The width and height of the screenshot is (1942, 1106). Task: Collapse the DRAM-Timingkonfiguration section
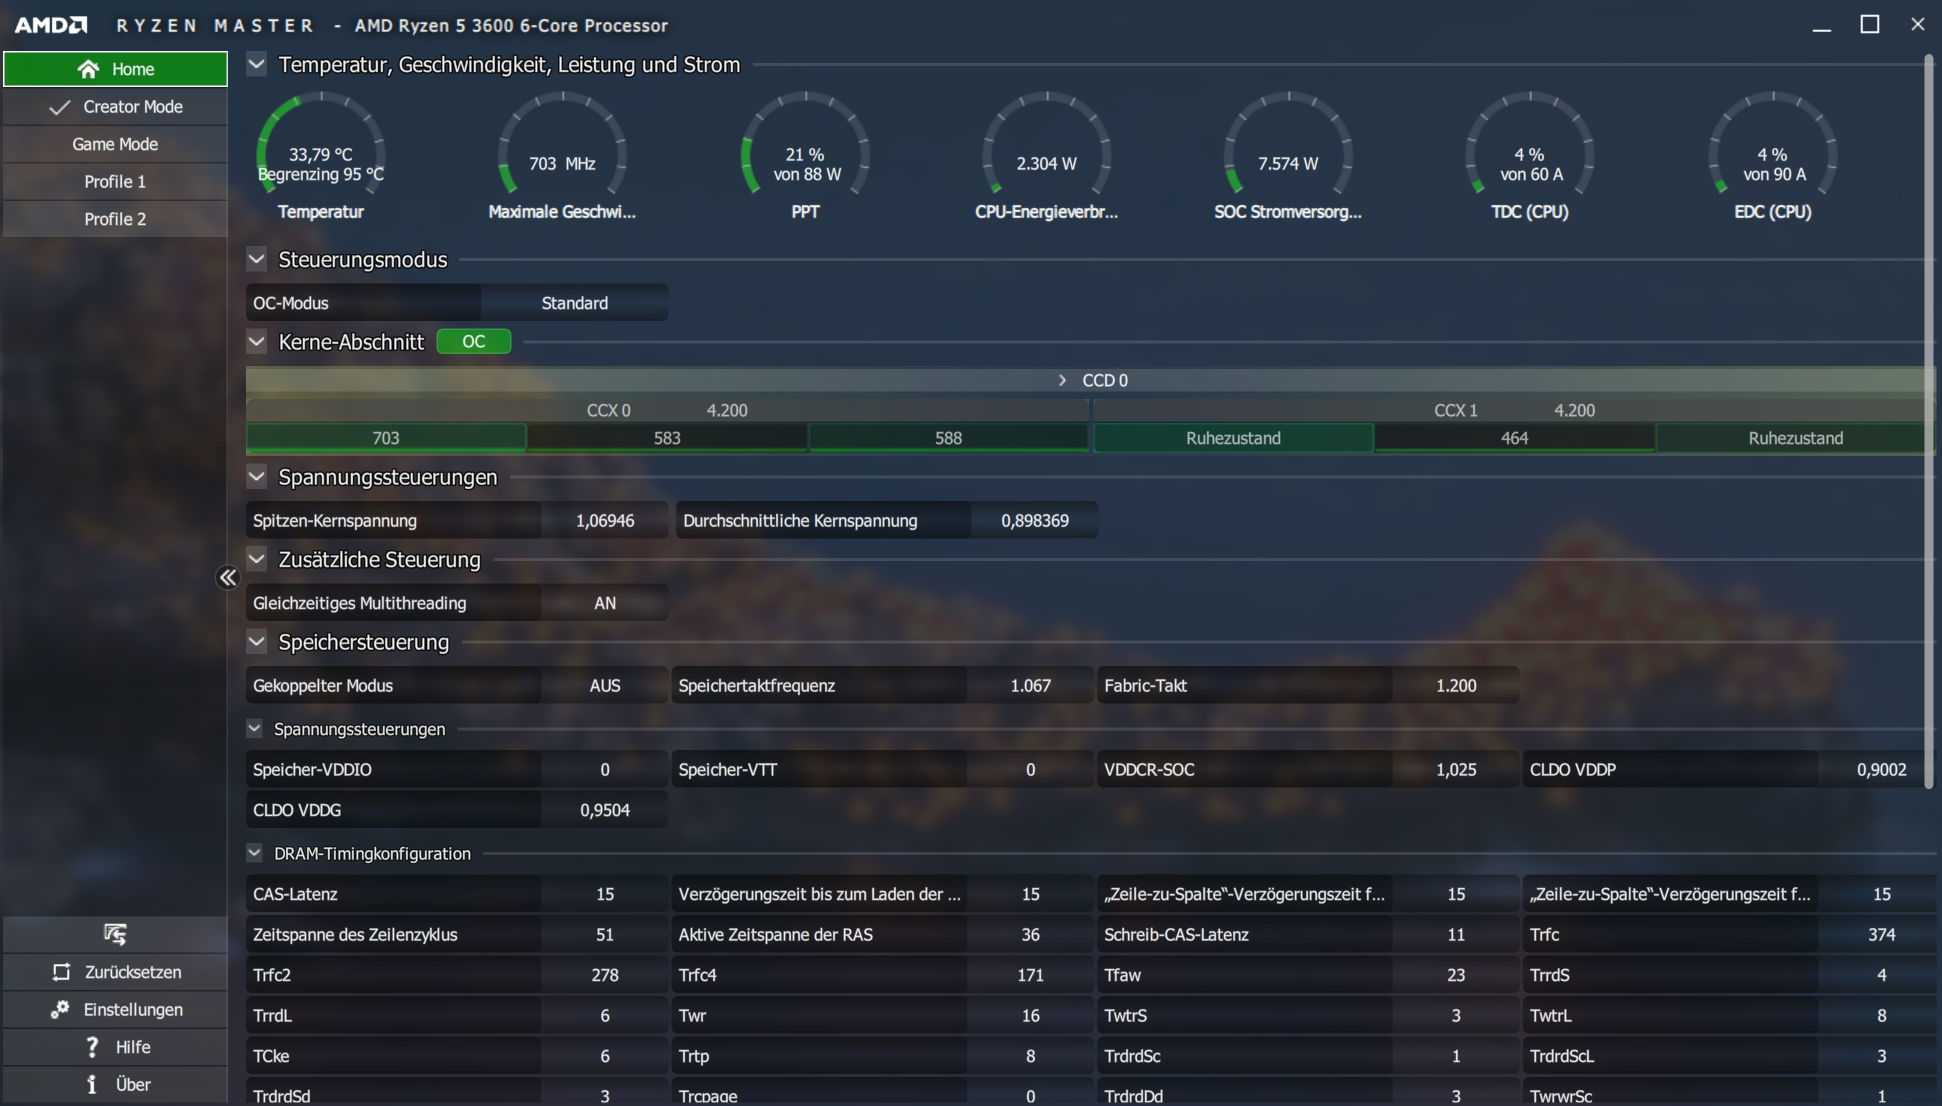point(255,853)
